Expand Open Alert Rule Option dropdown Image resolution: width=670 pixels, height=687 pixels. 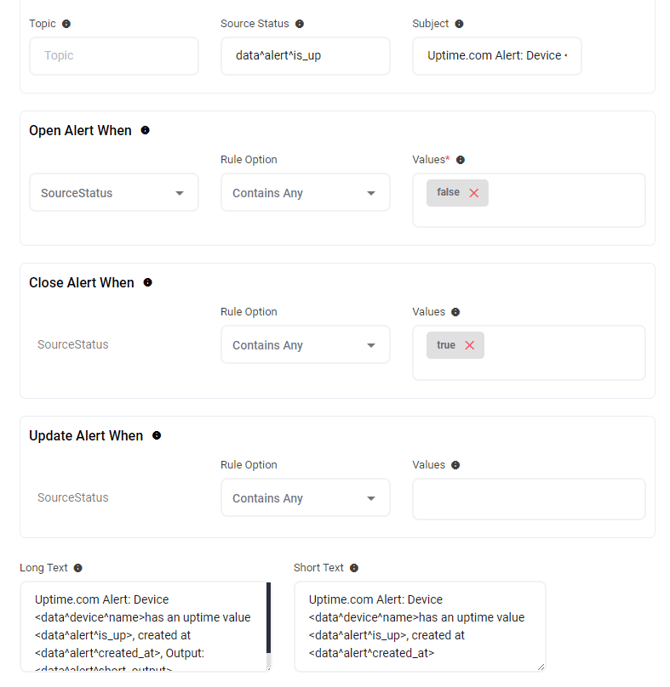tap(305, 193)
